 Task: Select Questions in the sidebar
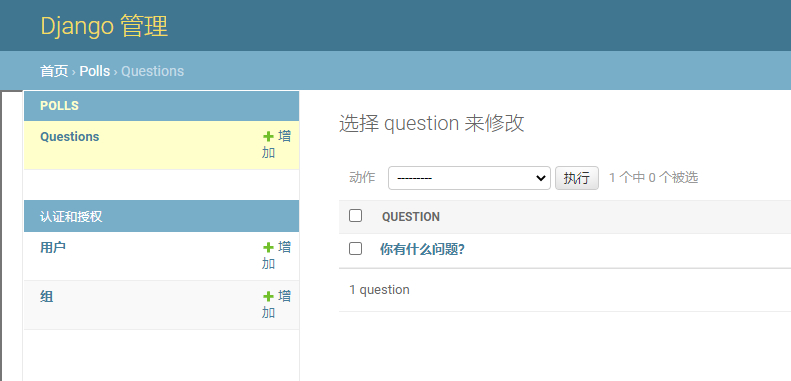(70, 137)
